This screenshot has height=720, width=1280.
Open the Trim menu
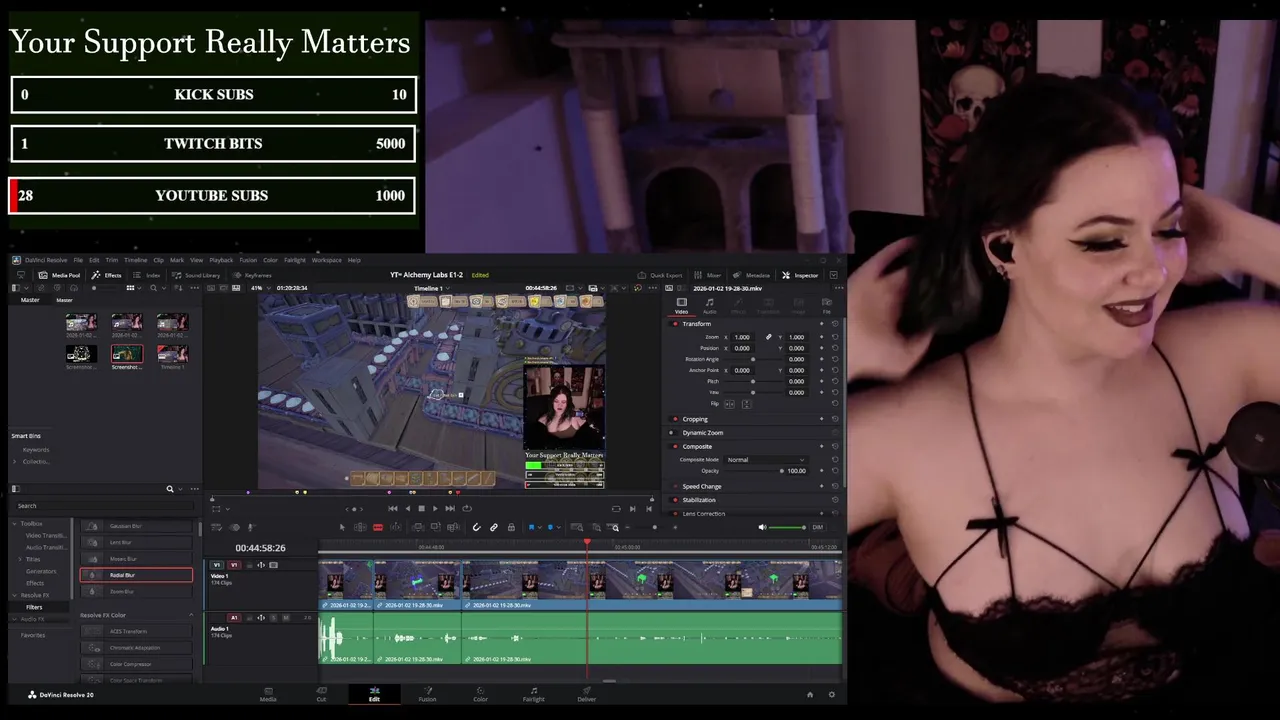coord(111,260)
